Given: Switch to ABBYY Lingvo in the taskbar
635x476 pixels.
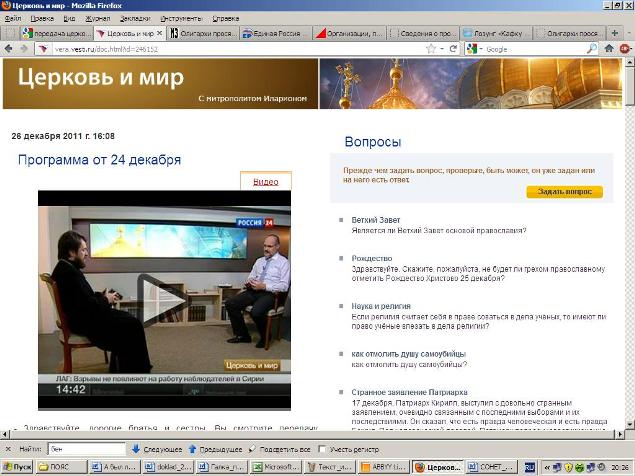Looking at the screenshot, I should point(383,467).
